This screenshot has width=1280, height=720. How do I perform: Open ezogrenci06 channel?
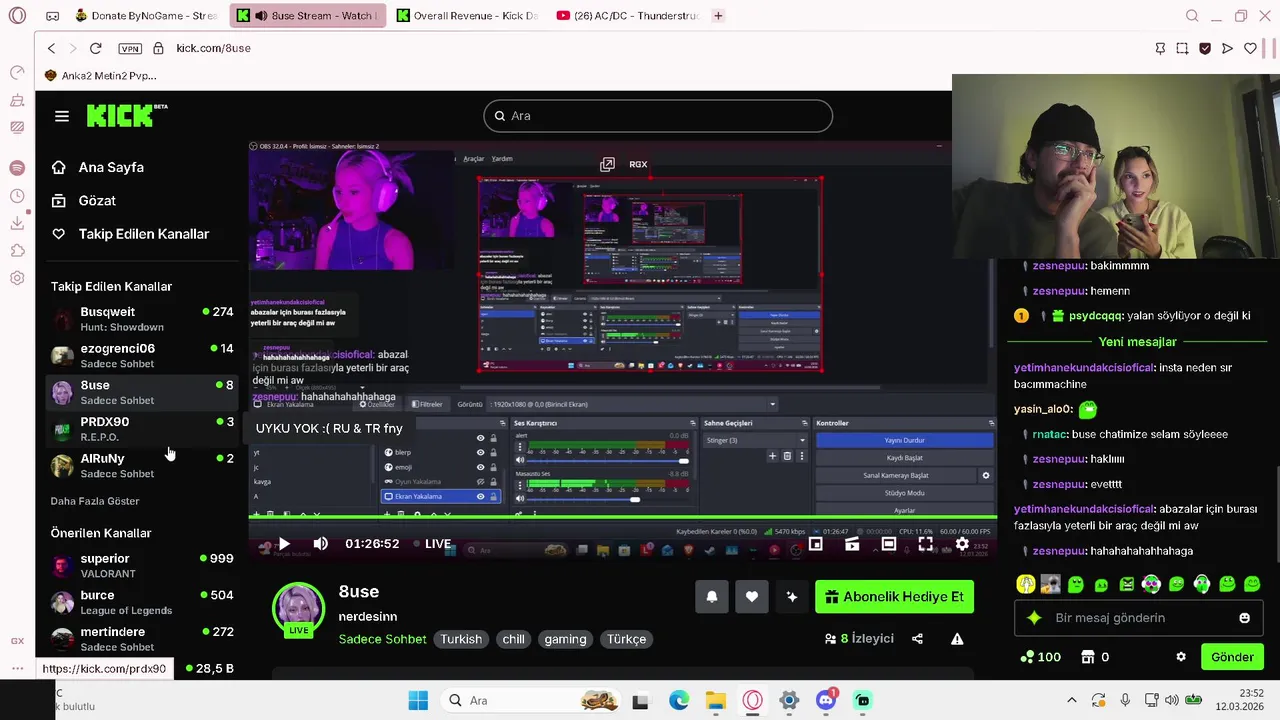tap(142, 356)
